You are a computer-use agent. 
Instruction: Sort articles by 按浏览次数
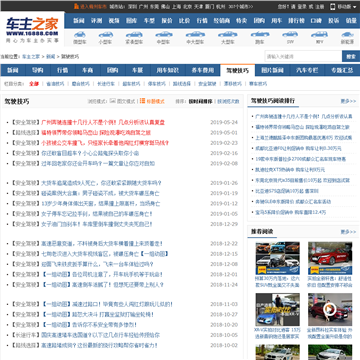(x=228, y=101)
